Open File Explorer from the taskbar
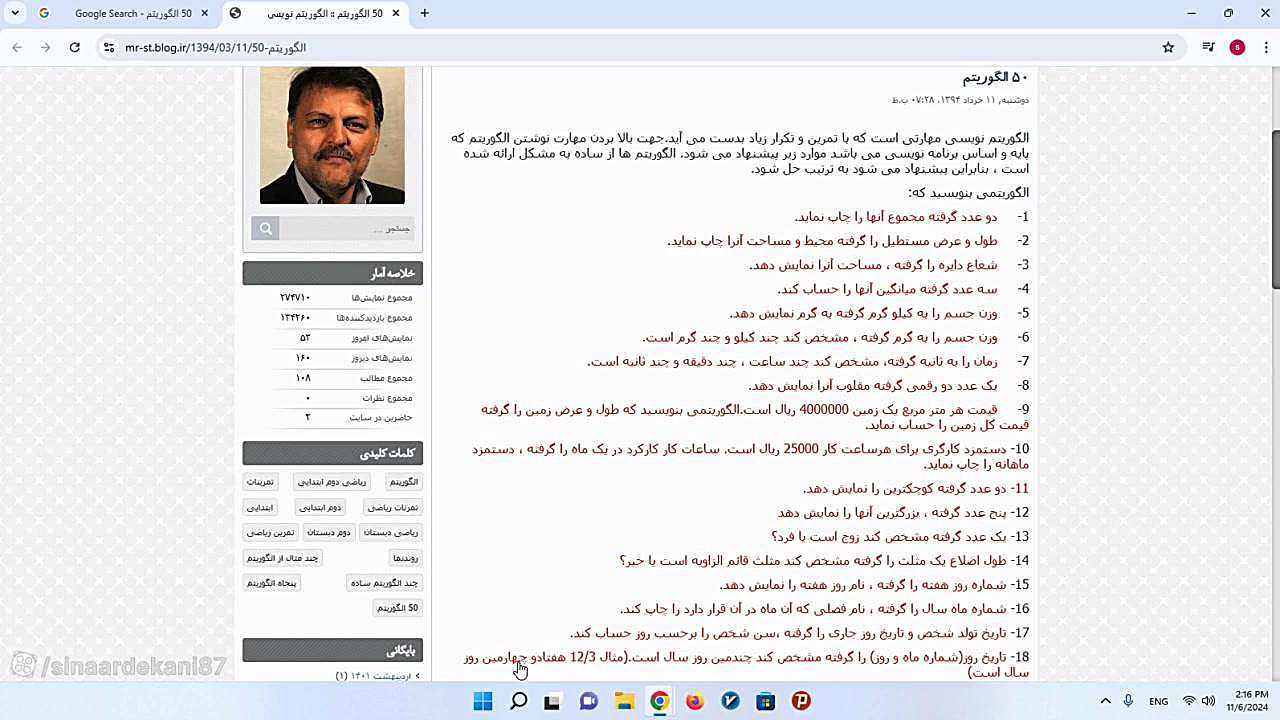1280x720 pixels. click(x=624, y=701)
